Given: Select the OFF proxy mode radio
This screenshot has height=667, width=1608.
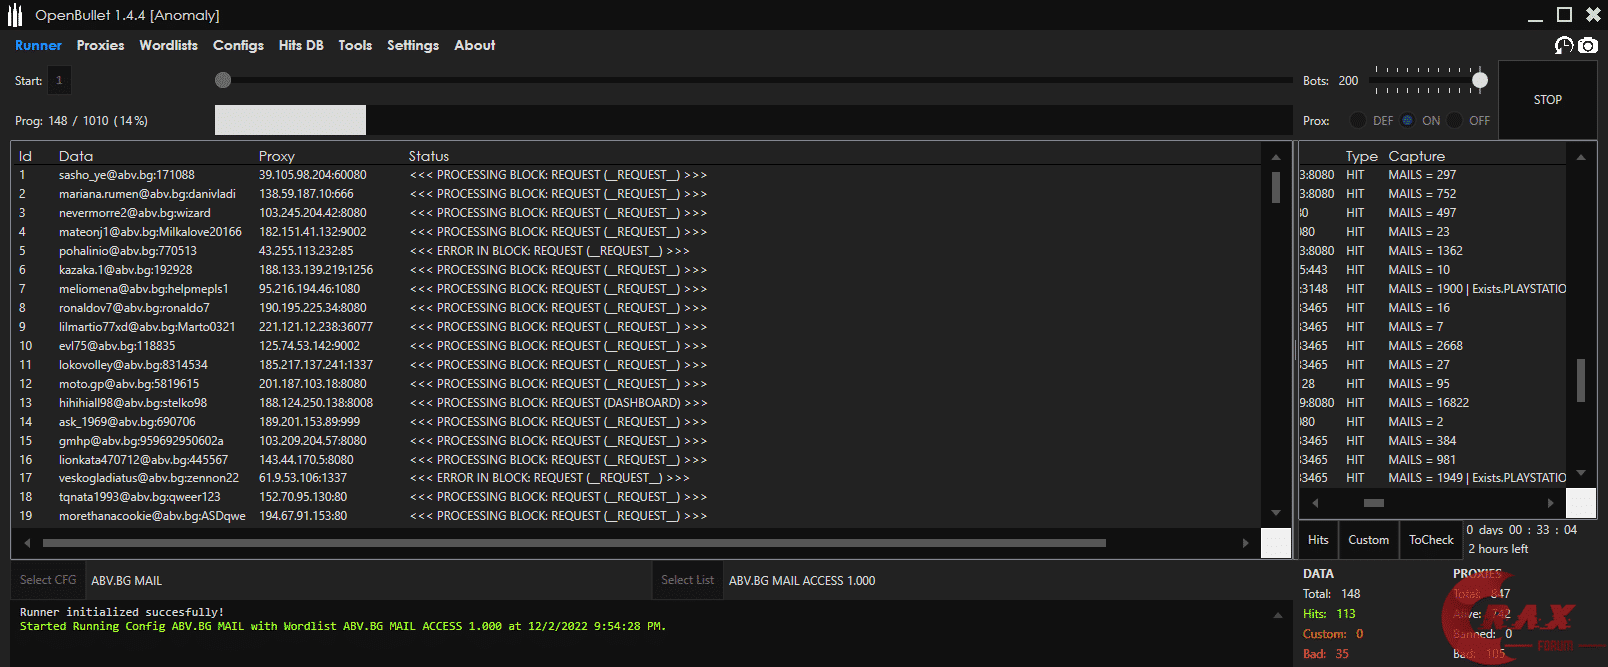Looking at the screenshot, I should tap(1455, 120).
